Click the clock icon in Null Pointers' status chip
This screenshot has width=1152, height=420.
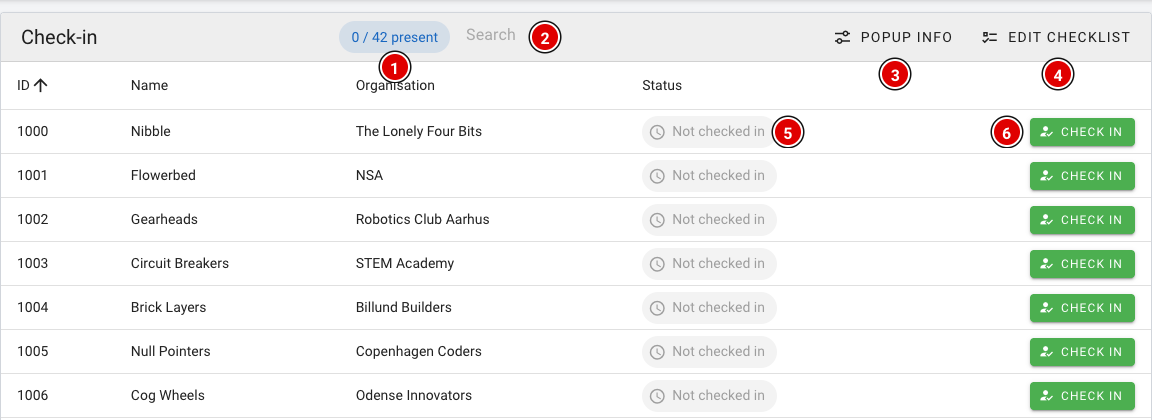[x=658, y=352]
